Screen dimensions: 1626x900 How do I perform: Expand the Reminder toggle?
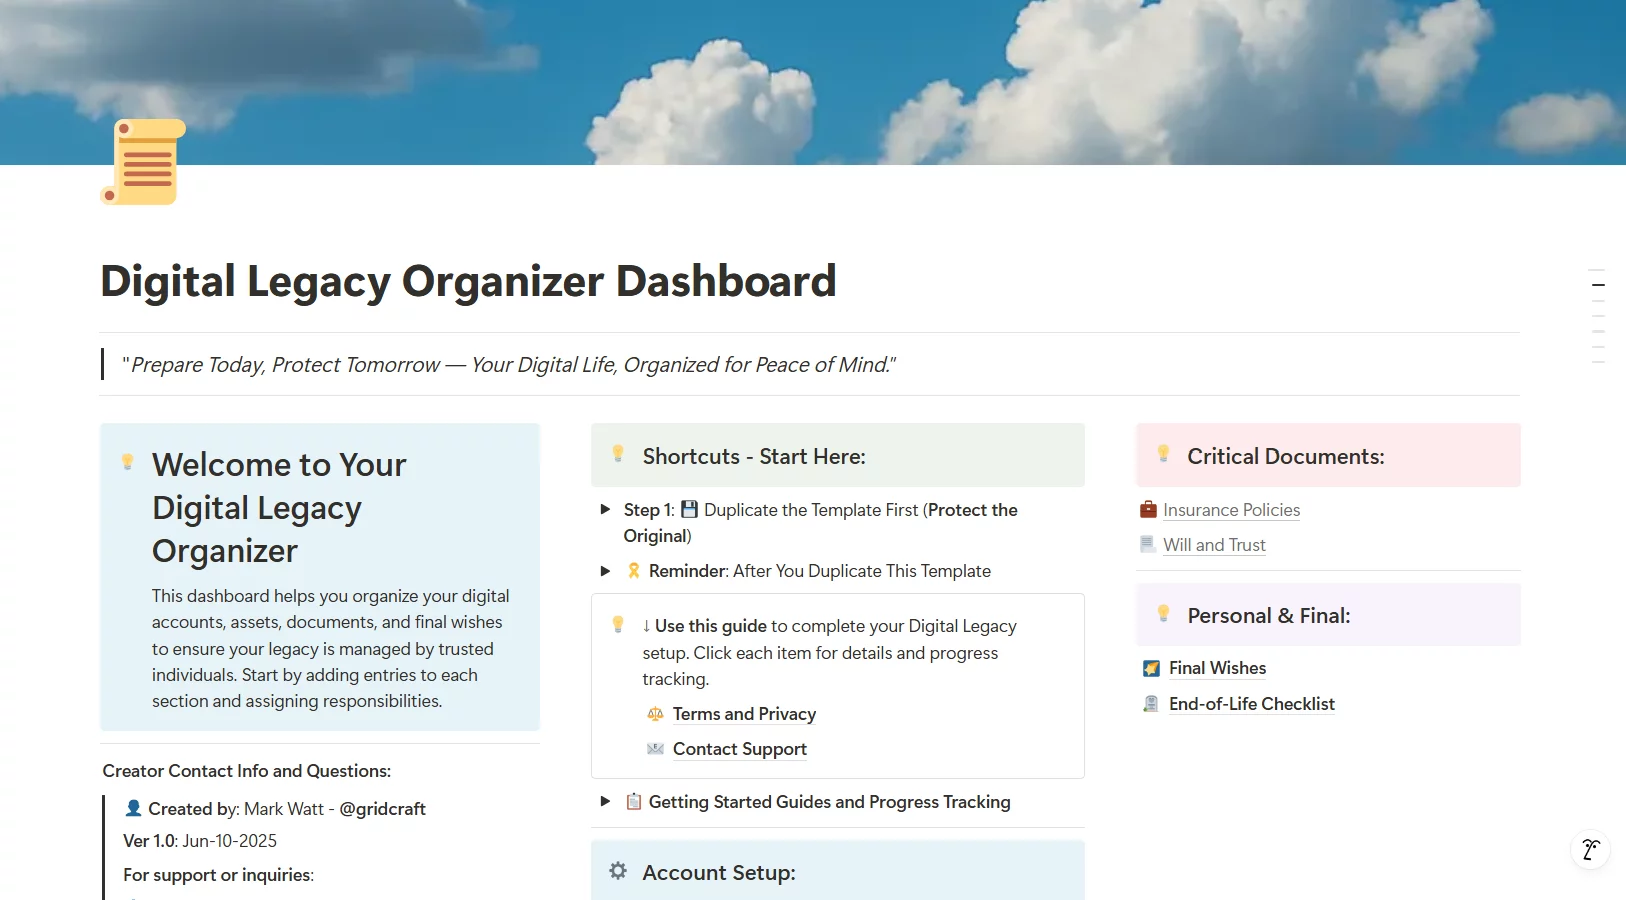pyautogui.click(x=605, y=571)
